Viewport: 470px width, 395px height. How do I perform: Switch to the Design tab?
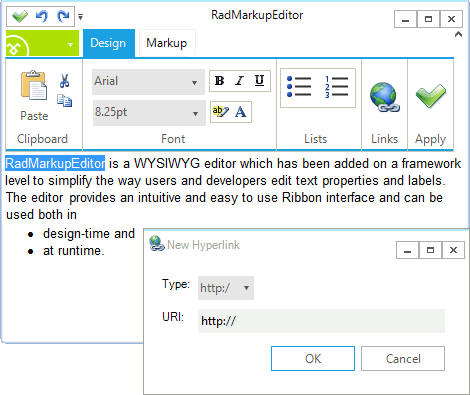click(109, 43)
